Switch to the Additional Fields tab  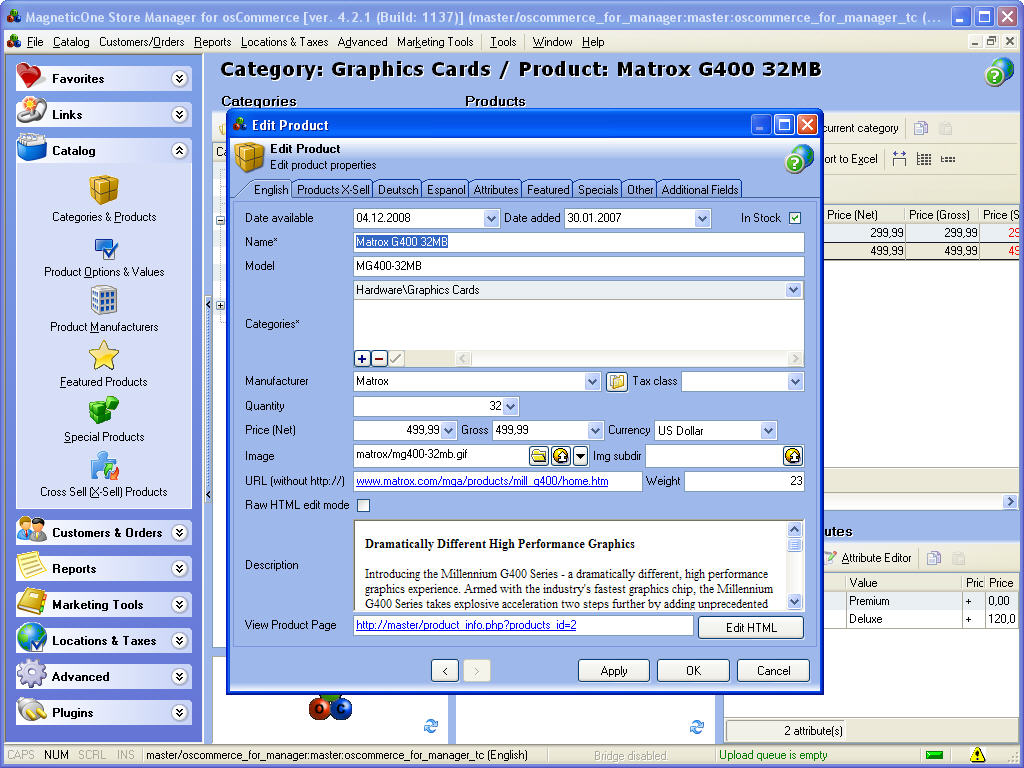[699, 190]
